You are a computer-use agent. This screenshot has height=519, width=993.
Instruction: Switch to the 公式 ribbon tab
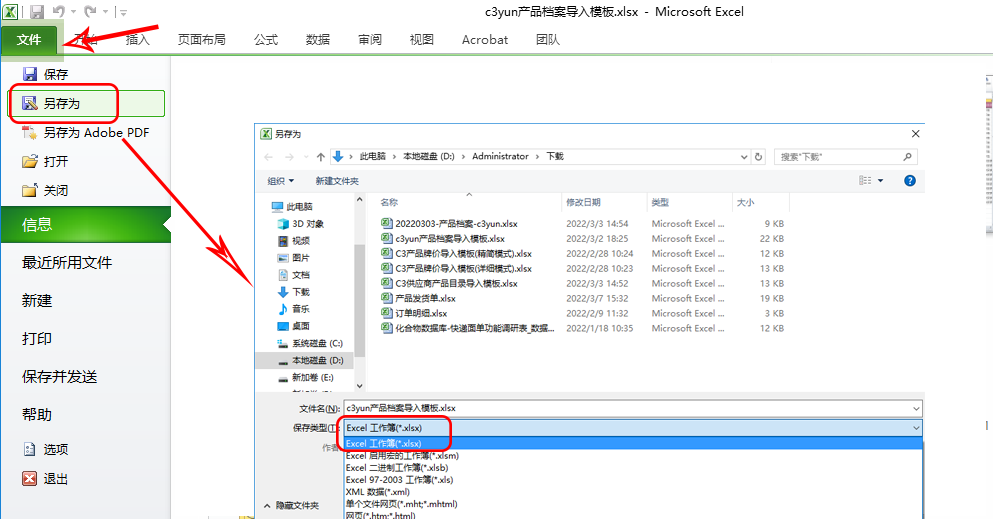click(266, 40)
